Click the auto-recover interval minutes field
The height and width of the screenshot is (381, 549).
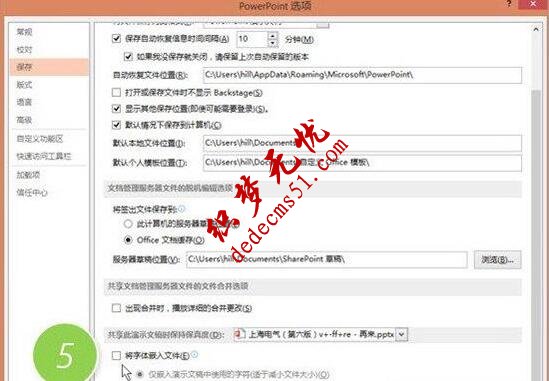click(252, 39)
